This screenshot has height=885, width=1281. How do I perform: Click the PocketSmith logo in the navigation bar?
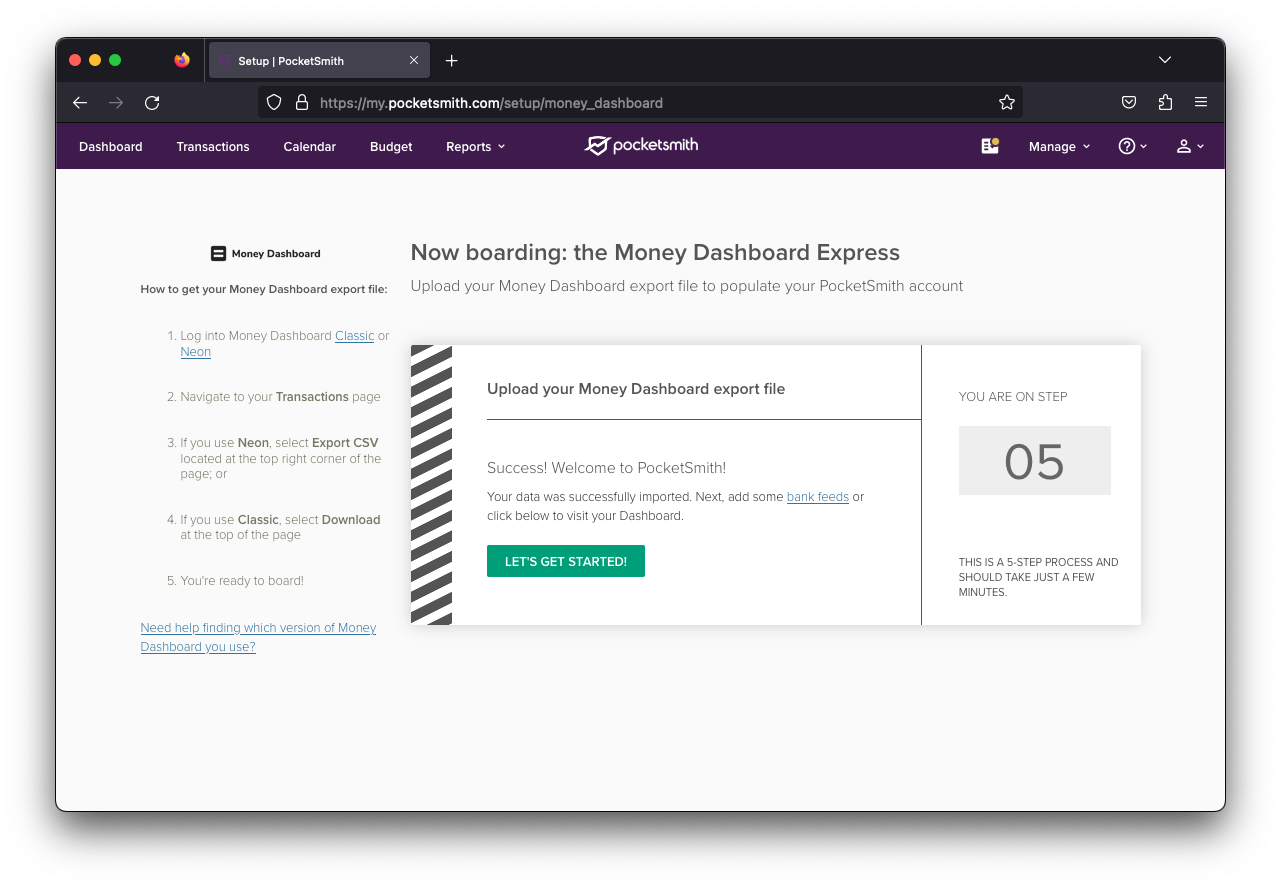pos(640,145)
